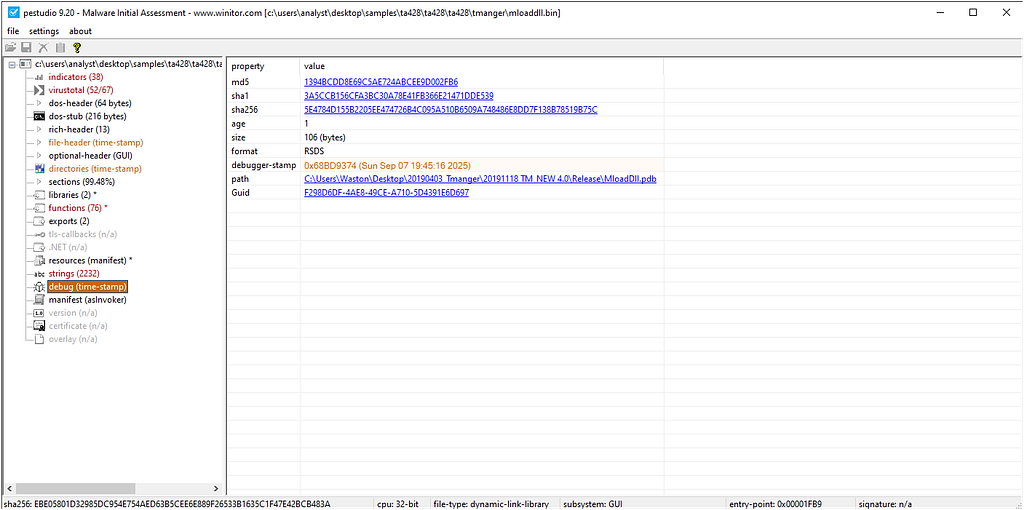The width and height of the screenshot is (1024, 510).
Task: Click the tree horizontal scrollbar right arrow
Action: (216, 488)
